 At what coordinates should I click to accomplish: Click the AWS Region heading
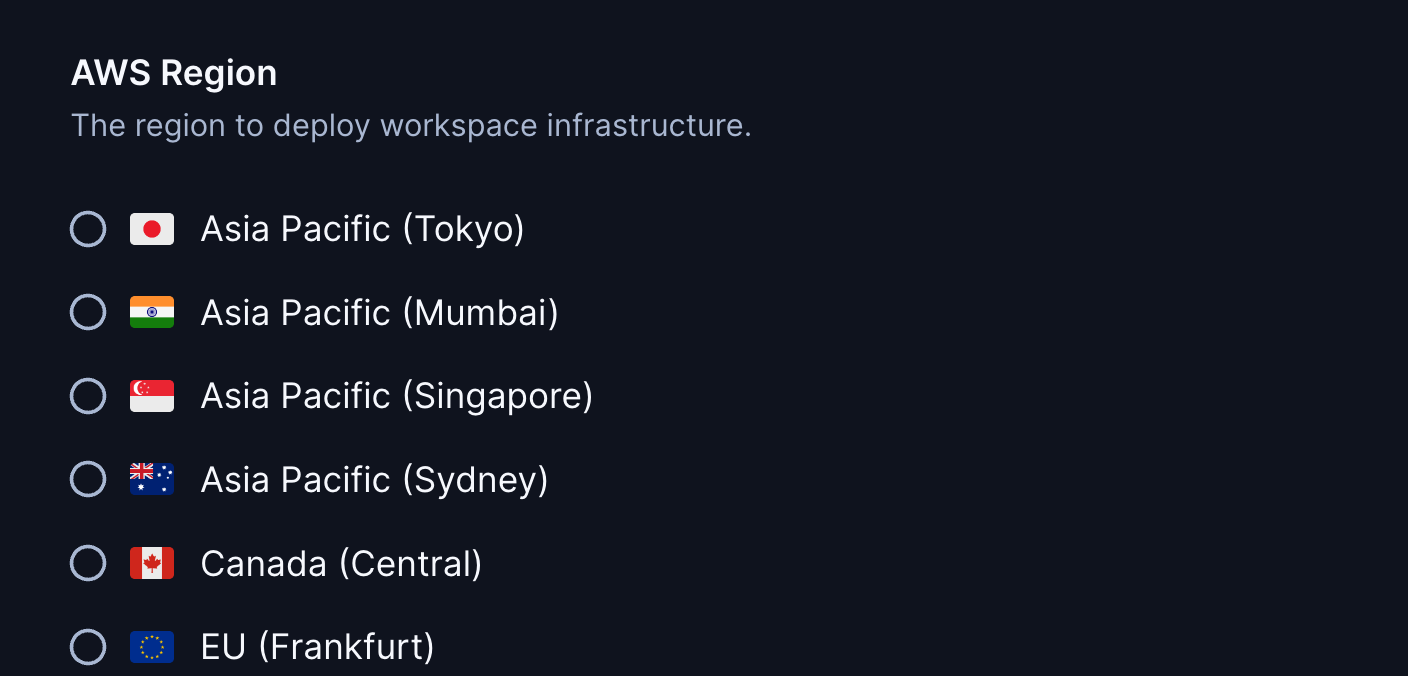173,72
